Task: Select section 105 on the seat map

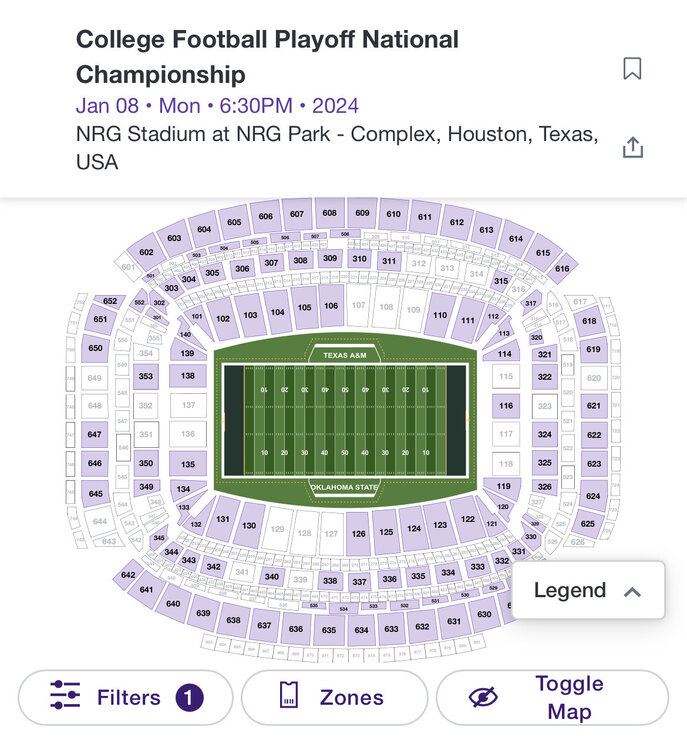Action: tap(304, 308)
